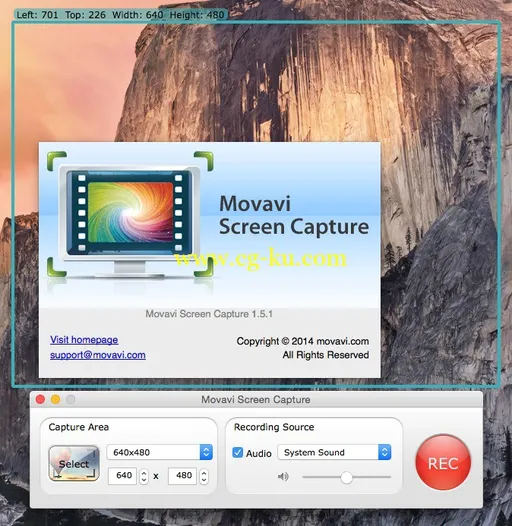Click the audio volume slider knob

pos(346,477)
